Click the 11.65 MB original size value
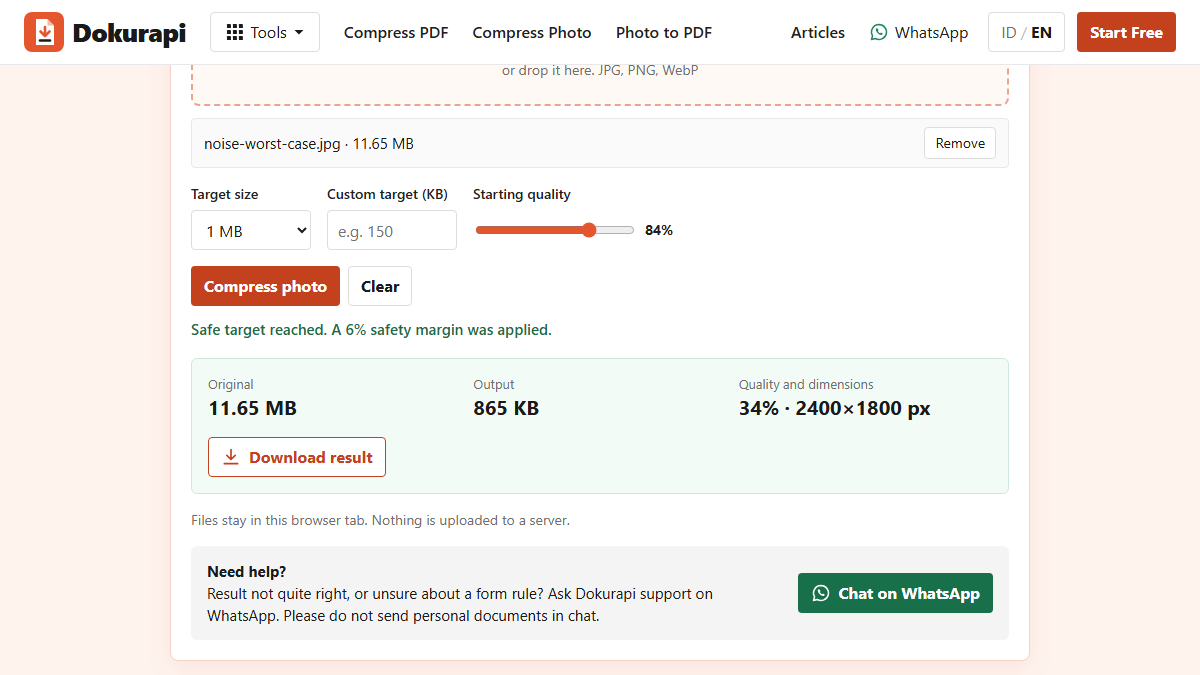The image size is (1200, 675). (252, 408)
